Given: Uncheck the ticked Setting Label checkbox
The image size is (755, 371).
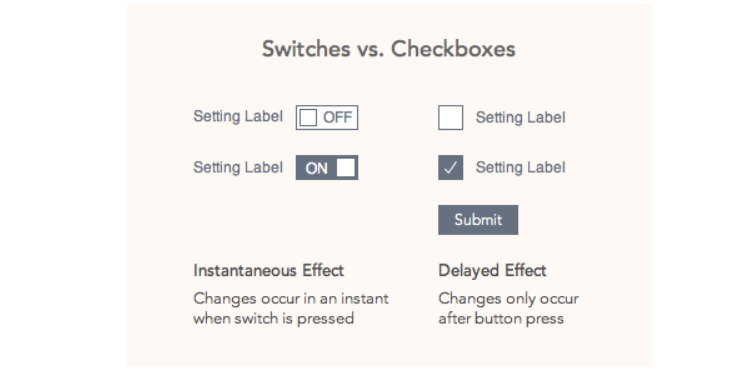Looking at the screenshot, I should tap(451, 167).
